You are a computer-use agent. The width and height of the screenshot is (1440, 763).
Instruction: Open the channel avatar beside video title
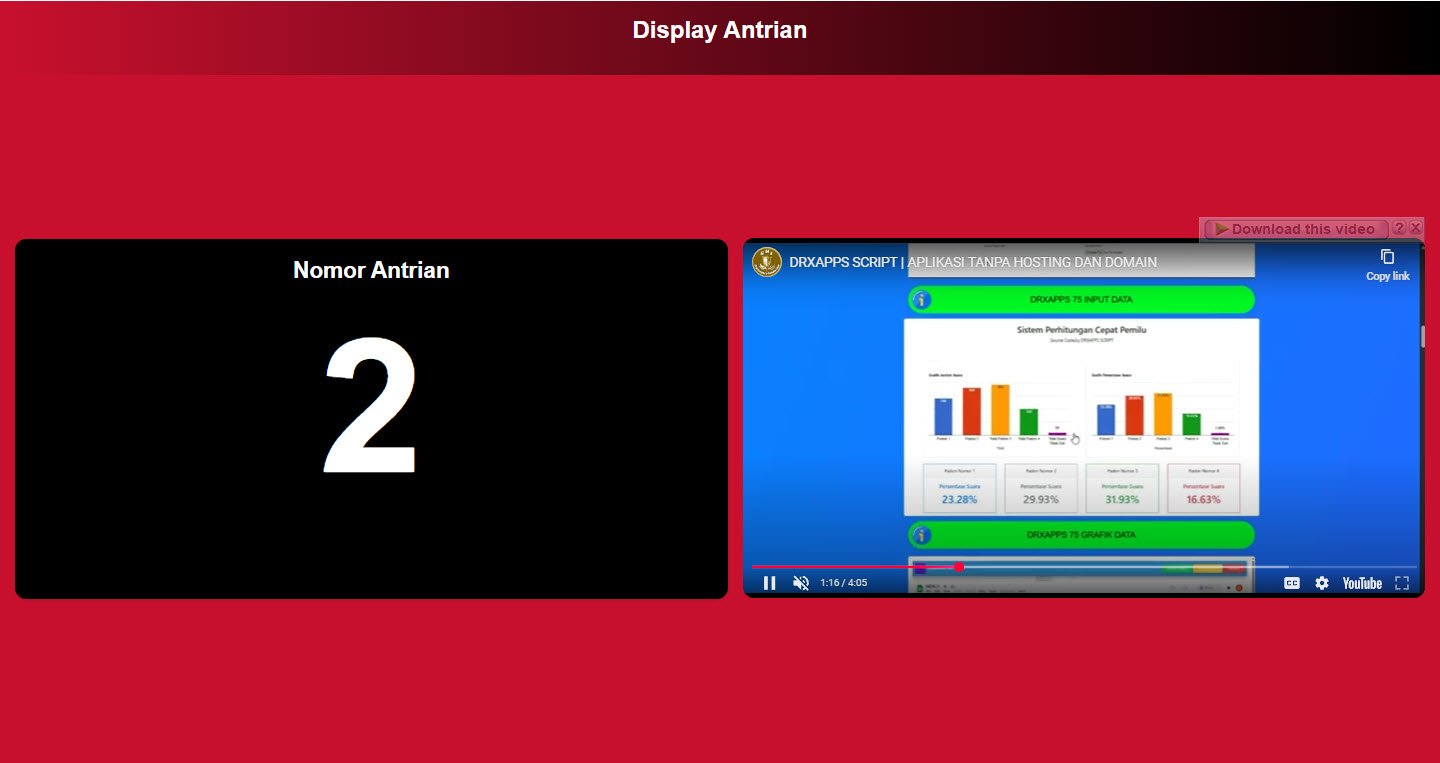coord(767,262)
